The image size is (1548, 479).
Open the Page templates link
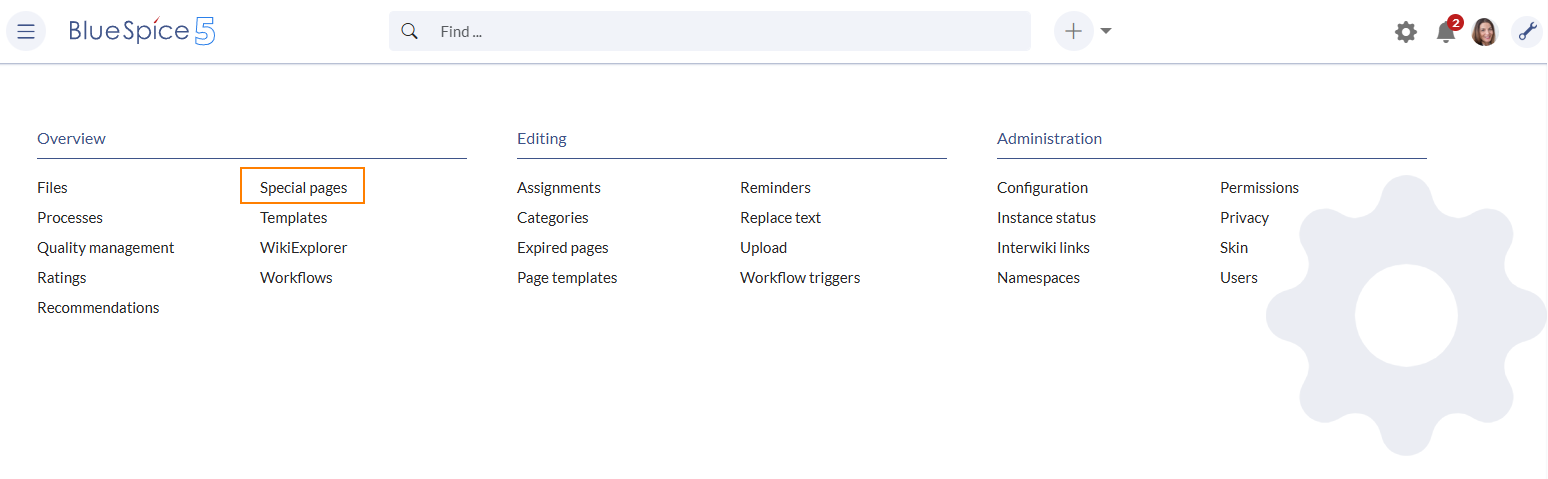(x=567, y=277)
